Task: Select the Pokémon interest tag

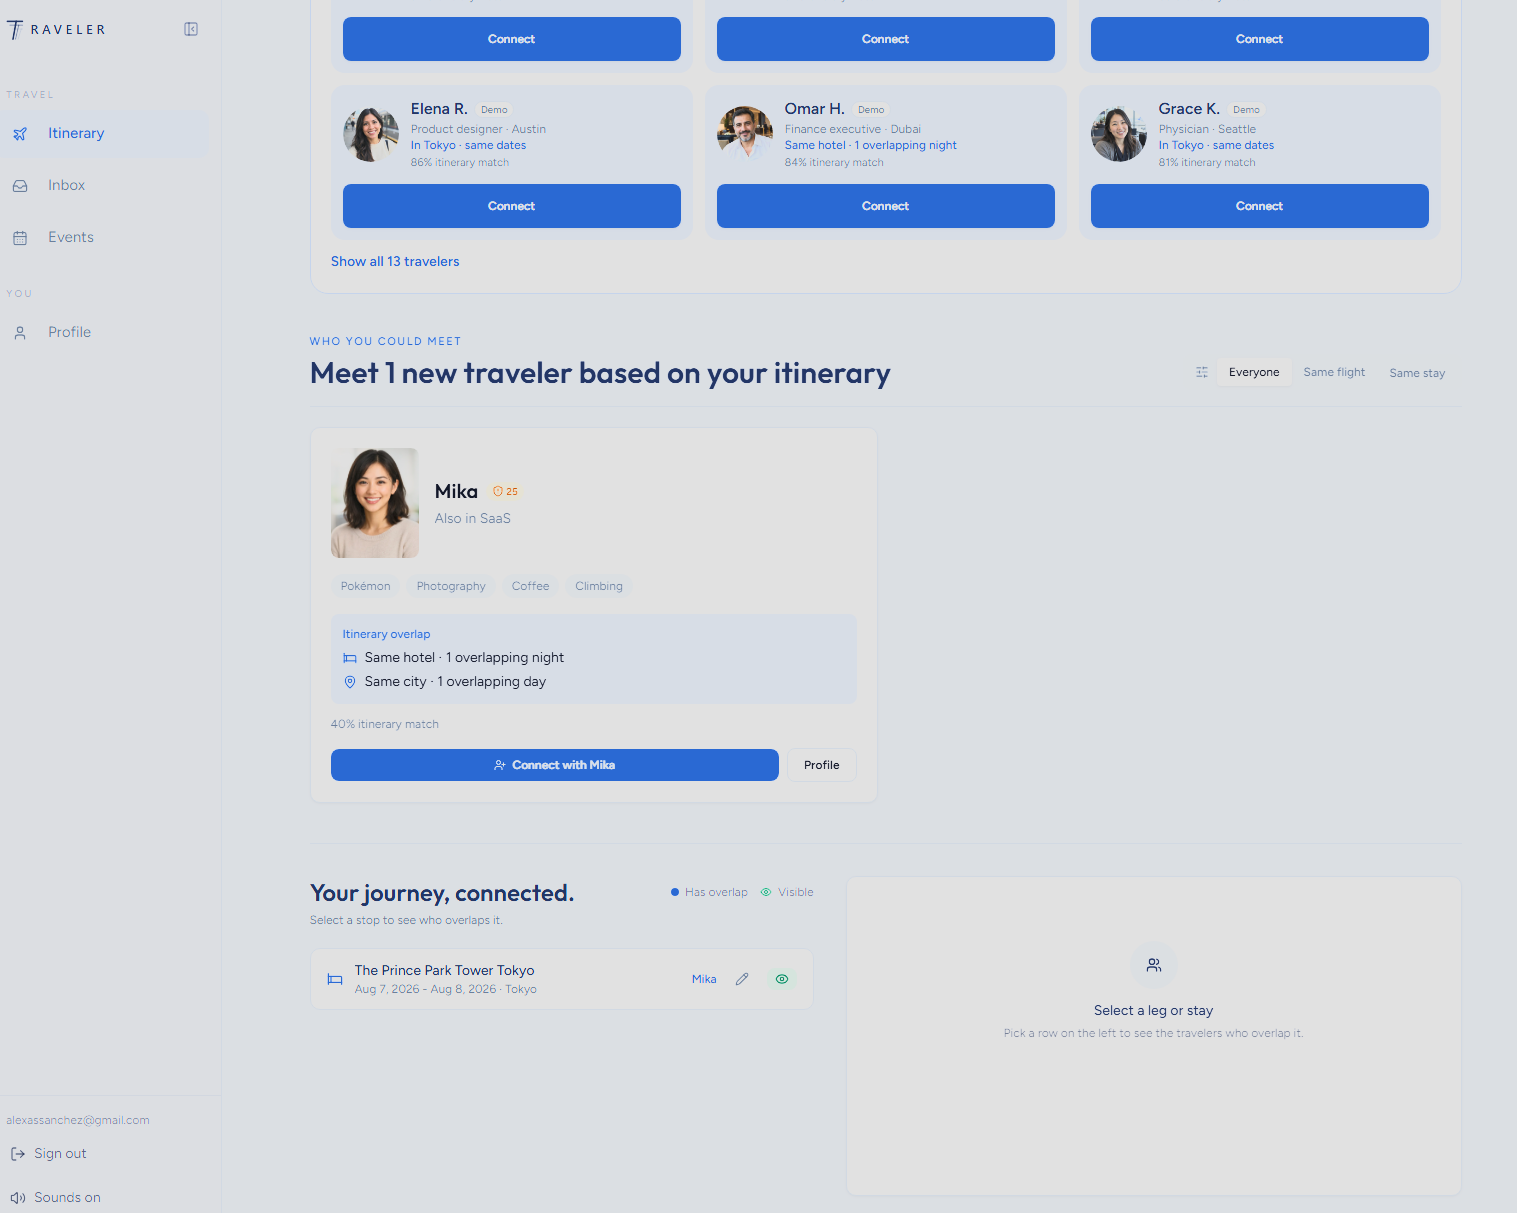Action: point(366,586)
